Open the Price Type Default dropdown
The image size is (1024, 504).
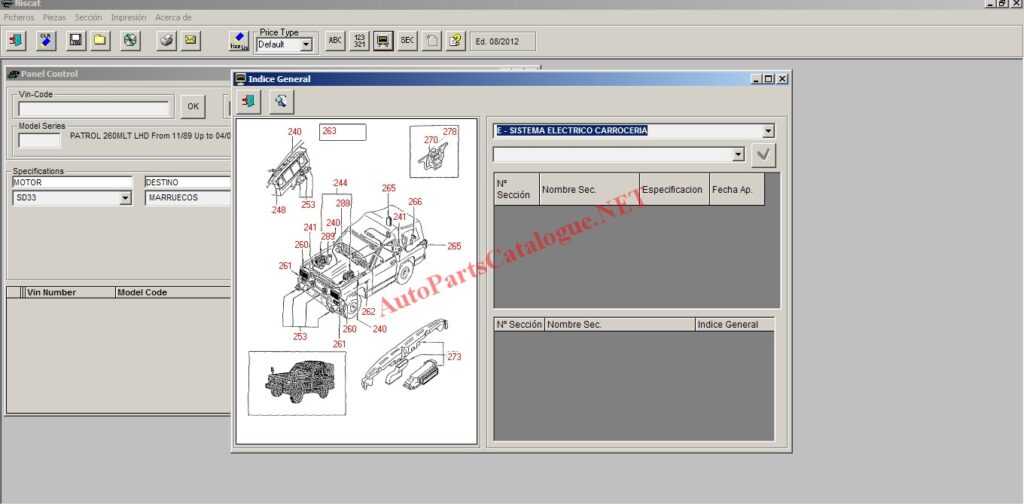(x=306, y=45)
